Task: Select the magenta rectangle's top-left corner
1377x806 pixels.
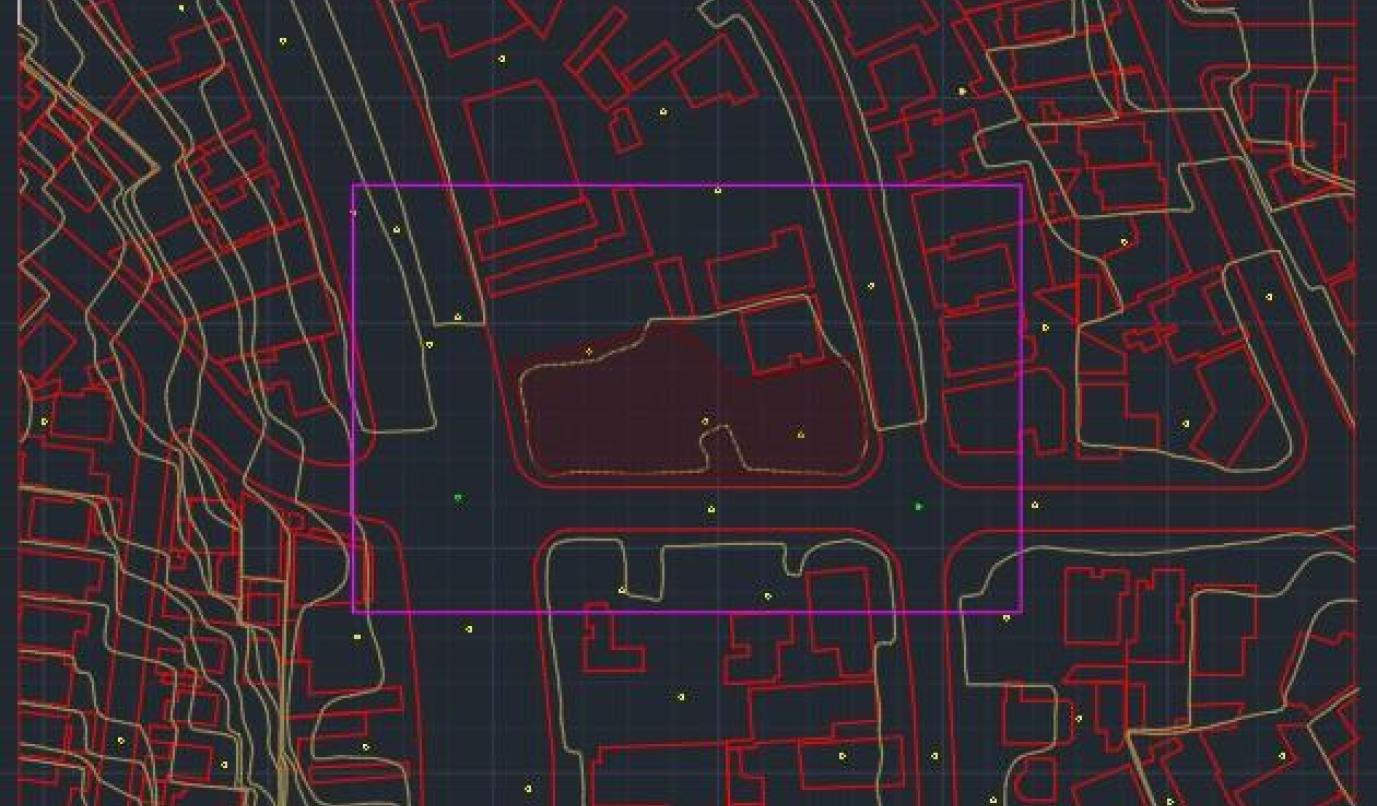Action: point(353,185)
